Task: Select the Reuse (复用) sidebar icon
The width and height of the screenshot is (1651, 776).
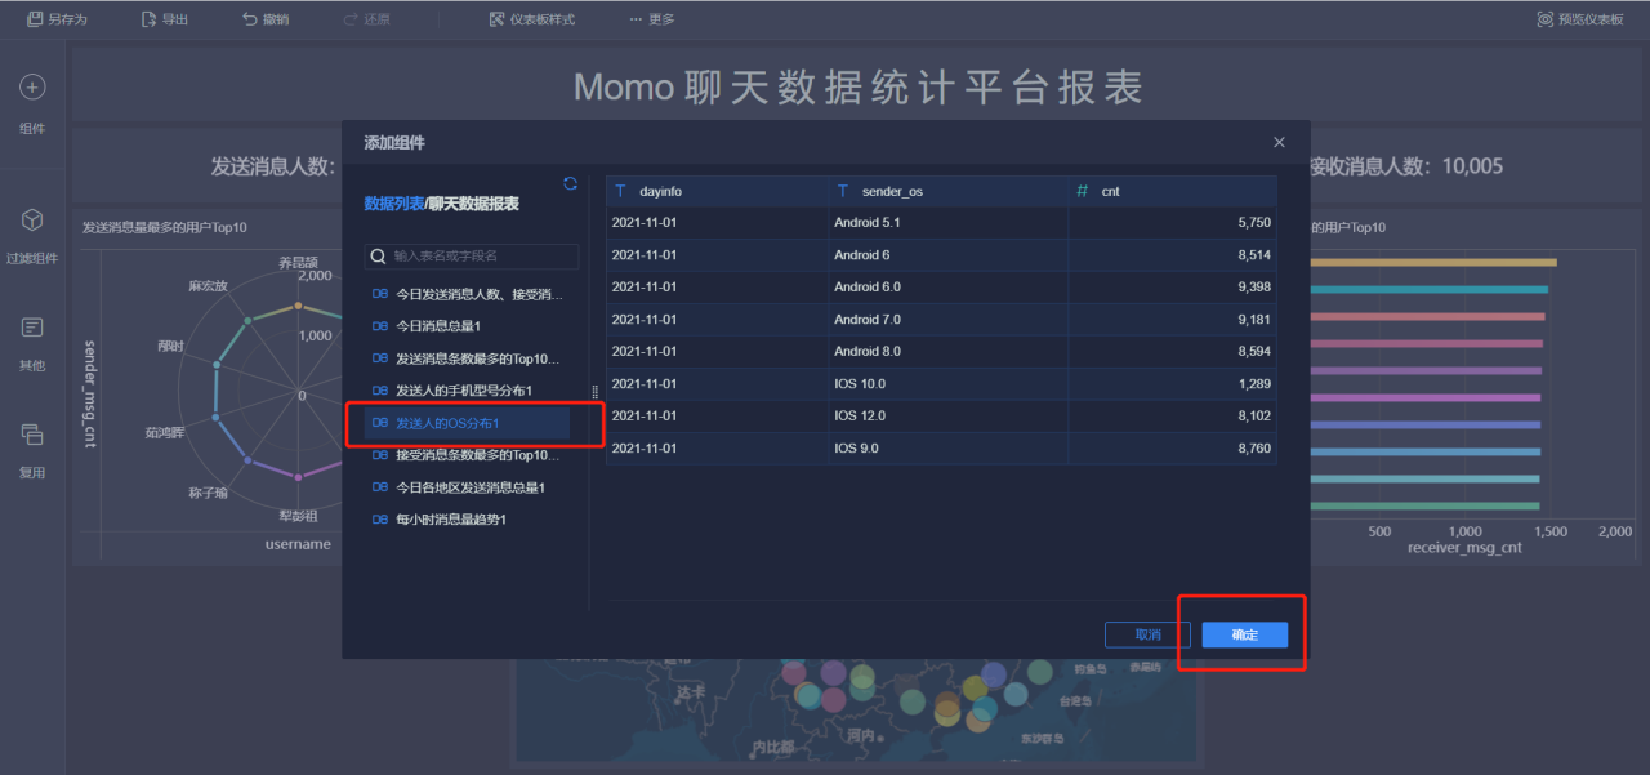Action: (32, 434)
